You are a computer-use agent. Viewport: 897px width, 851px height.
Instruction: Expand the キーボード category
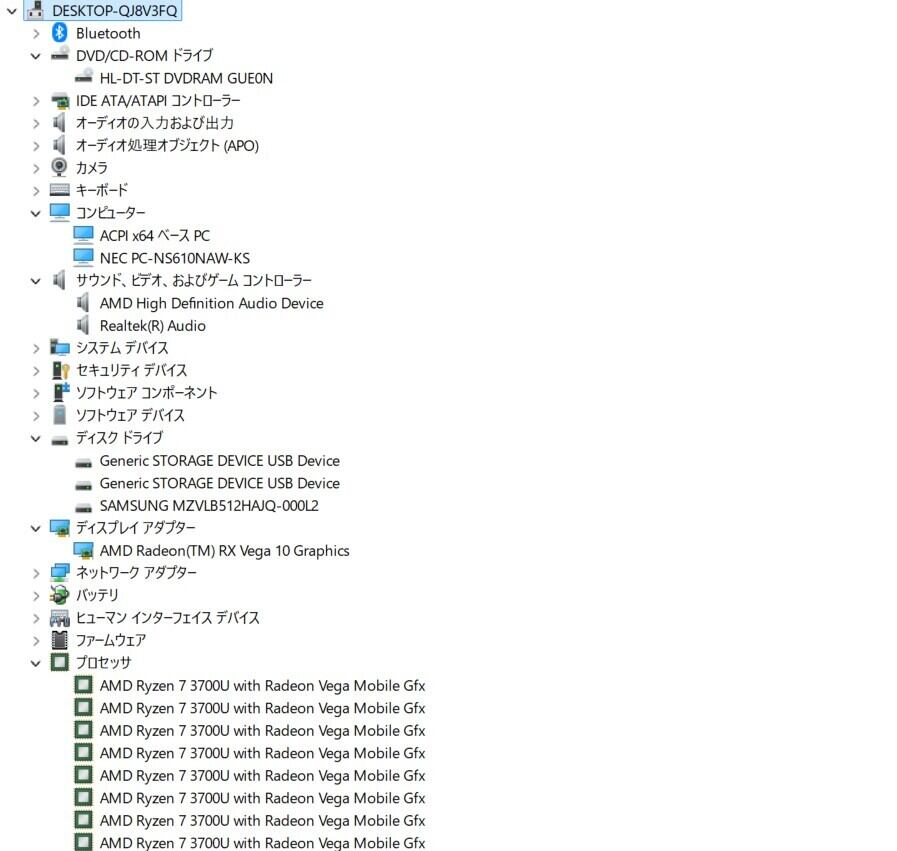[36, 191]
